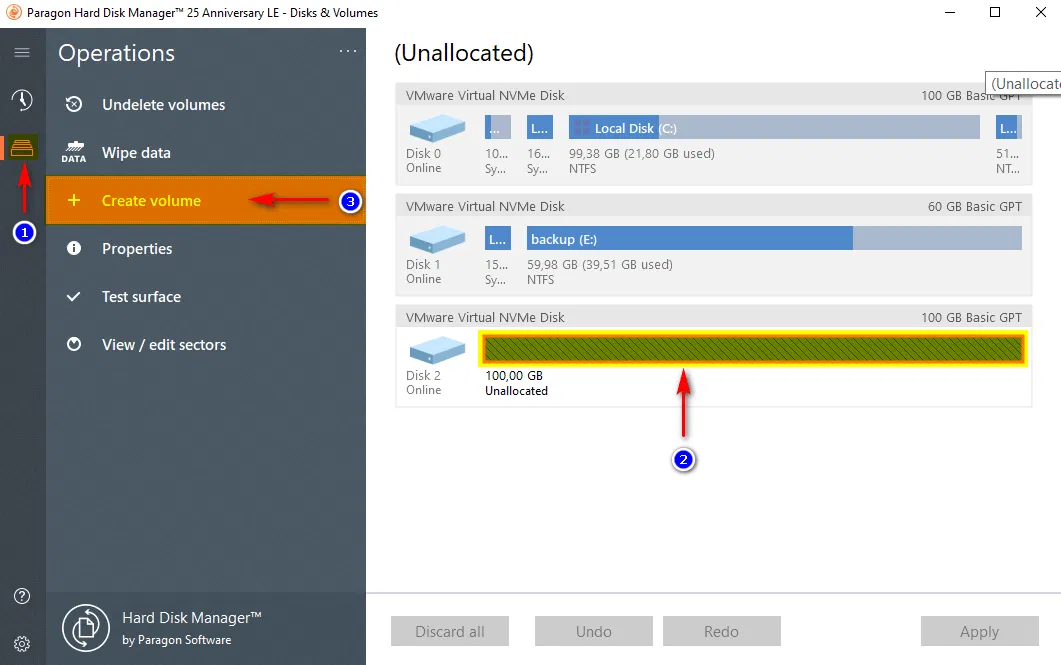Select the Disks & Volumes sidebar icon
1061x665 pixels.
pos(22,147)
